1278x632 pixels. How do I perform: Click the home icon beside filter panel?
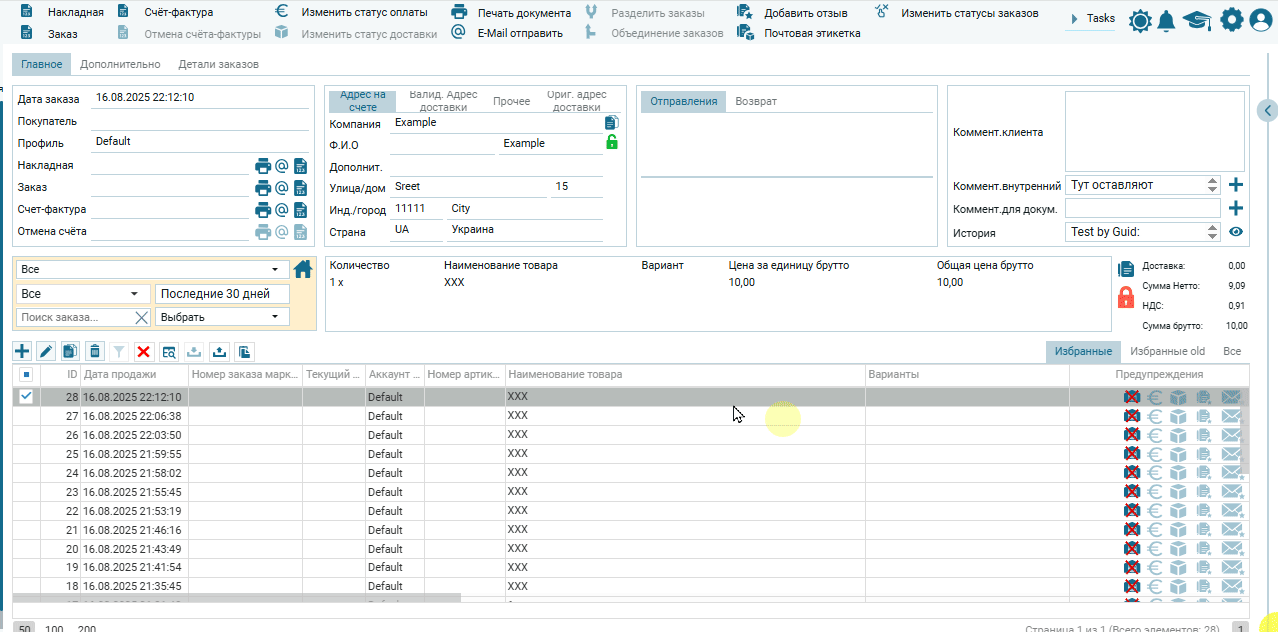(x=303, y=268)
